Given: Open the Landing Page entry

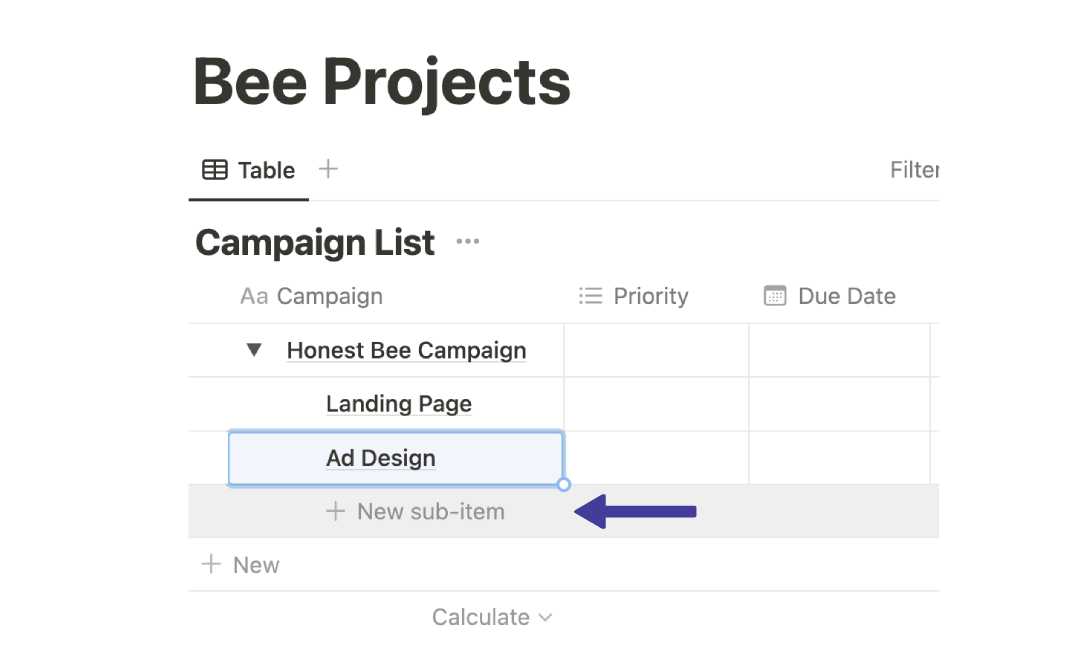Looking at the screenshot, I should click(x=398, y=403).
